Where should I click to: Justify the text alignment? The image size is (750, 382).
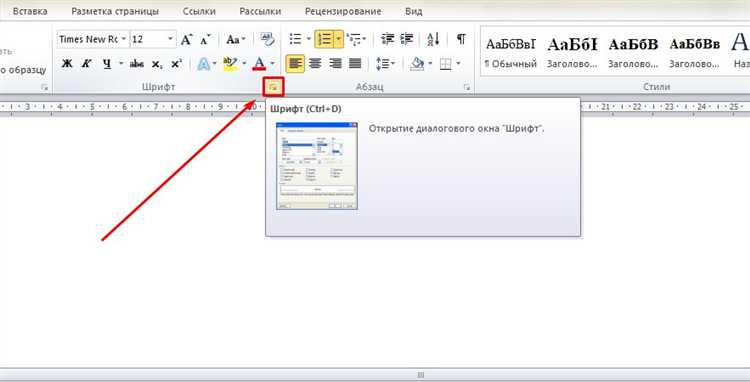355,63
